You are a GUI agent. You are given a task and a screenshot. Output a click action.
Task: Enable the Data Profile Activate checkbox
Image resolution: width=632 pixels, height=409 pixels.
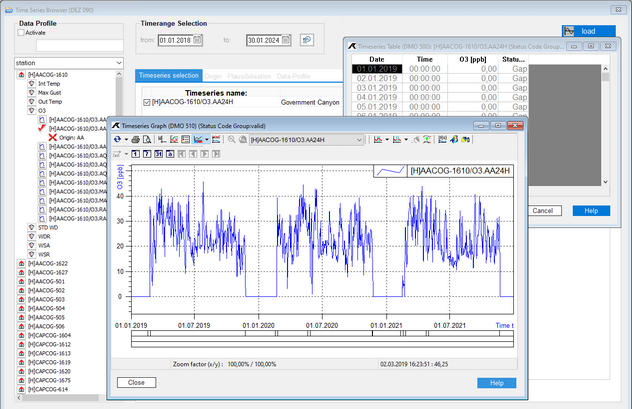[x=21, y=33]
